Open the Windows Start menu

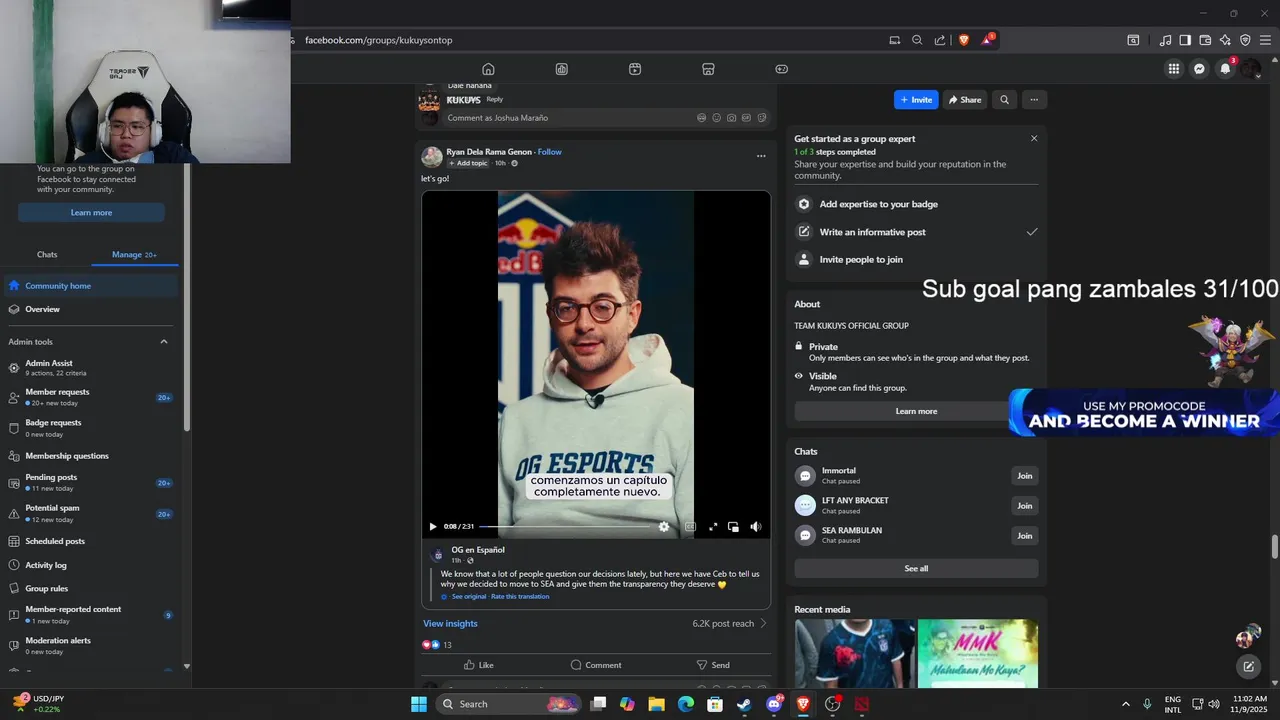(x=419, y=704)
